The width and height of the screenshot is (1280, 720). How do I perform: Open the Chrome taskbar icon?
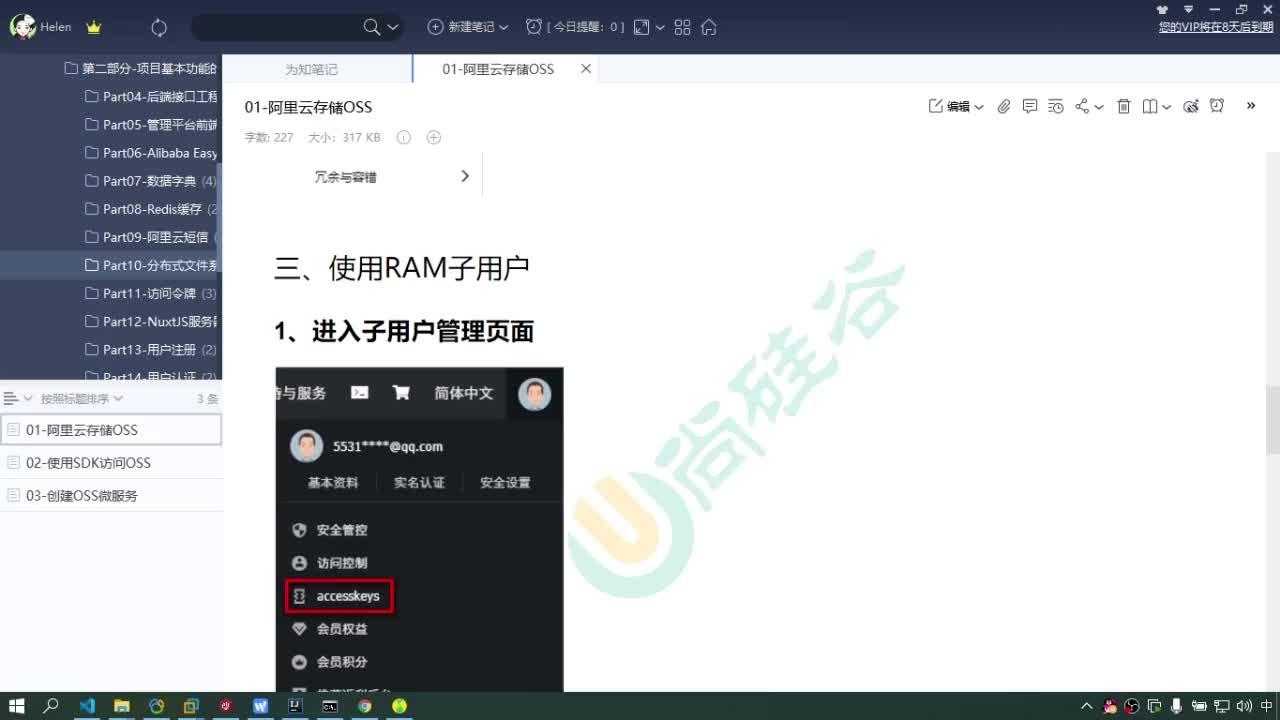365,706
